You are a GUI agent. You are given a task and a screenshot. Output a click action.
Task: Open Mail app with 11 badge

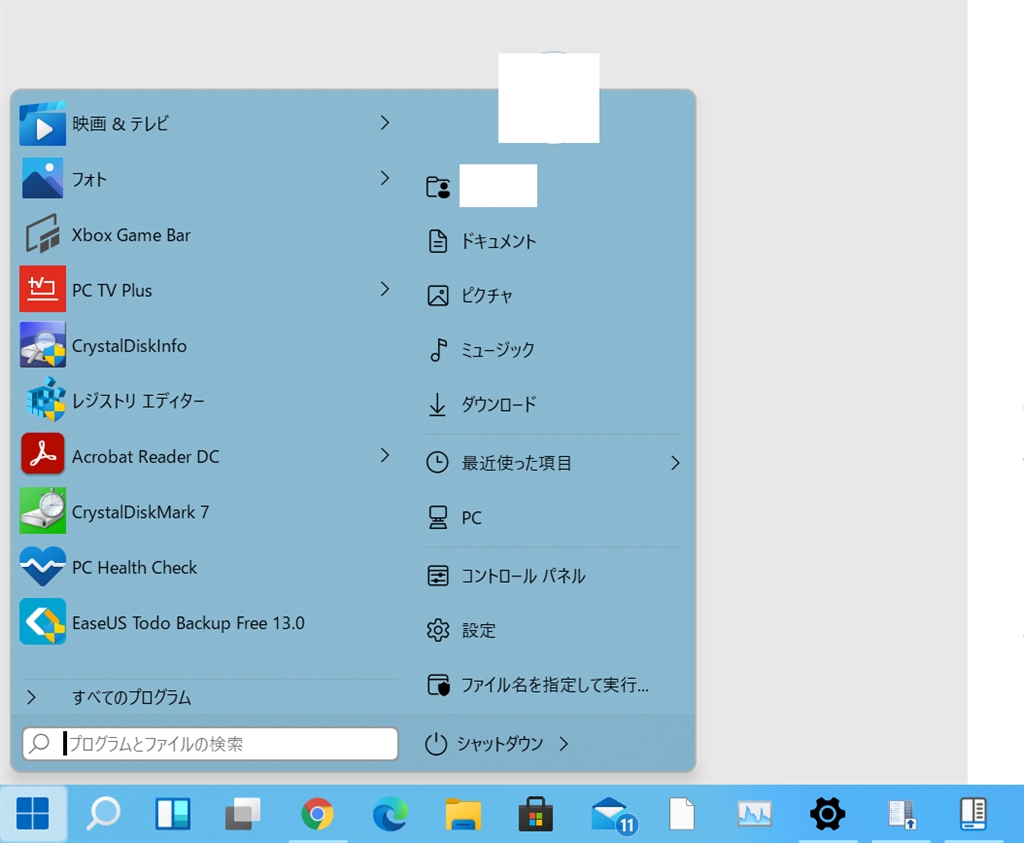tap(613, 816)
